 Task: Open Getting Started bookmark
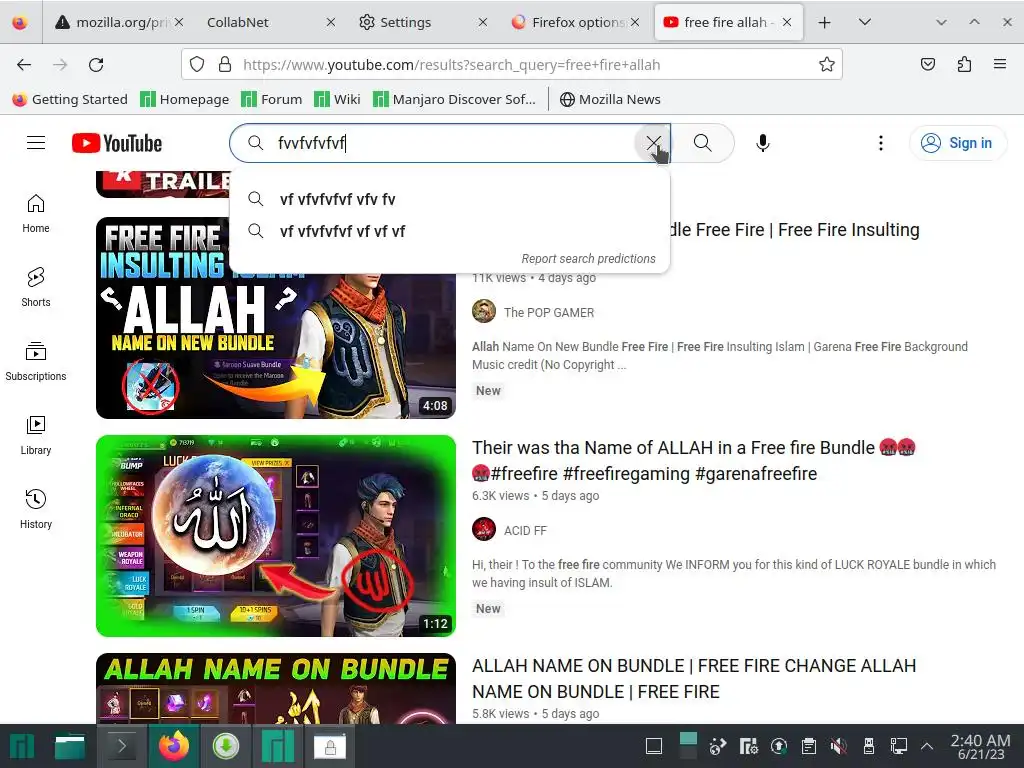tap(69, 99)
